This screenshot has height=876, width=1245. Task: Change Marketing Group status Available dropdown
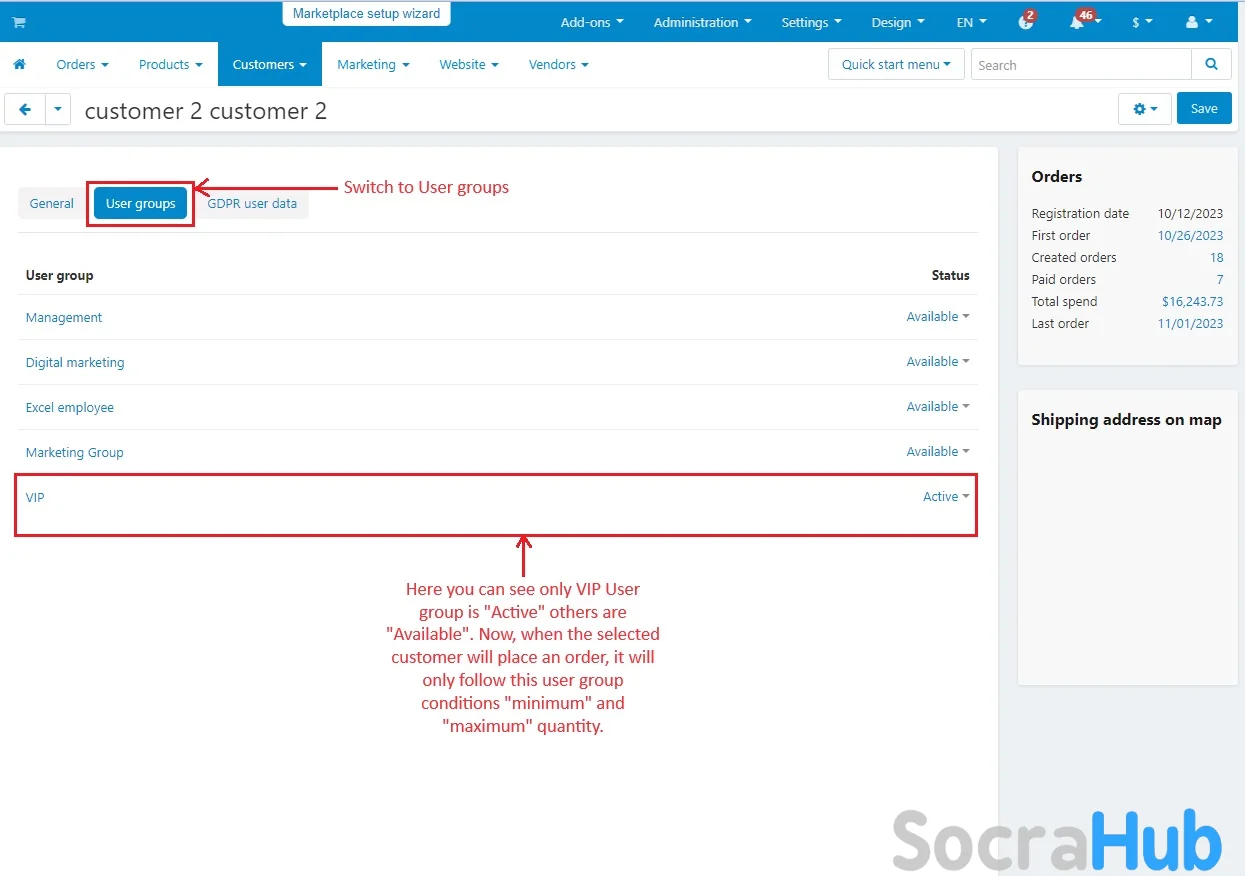[938, 451]
